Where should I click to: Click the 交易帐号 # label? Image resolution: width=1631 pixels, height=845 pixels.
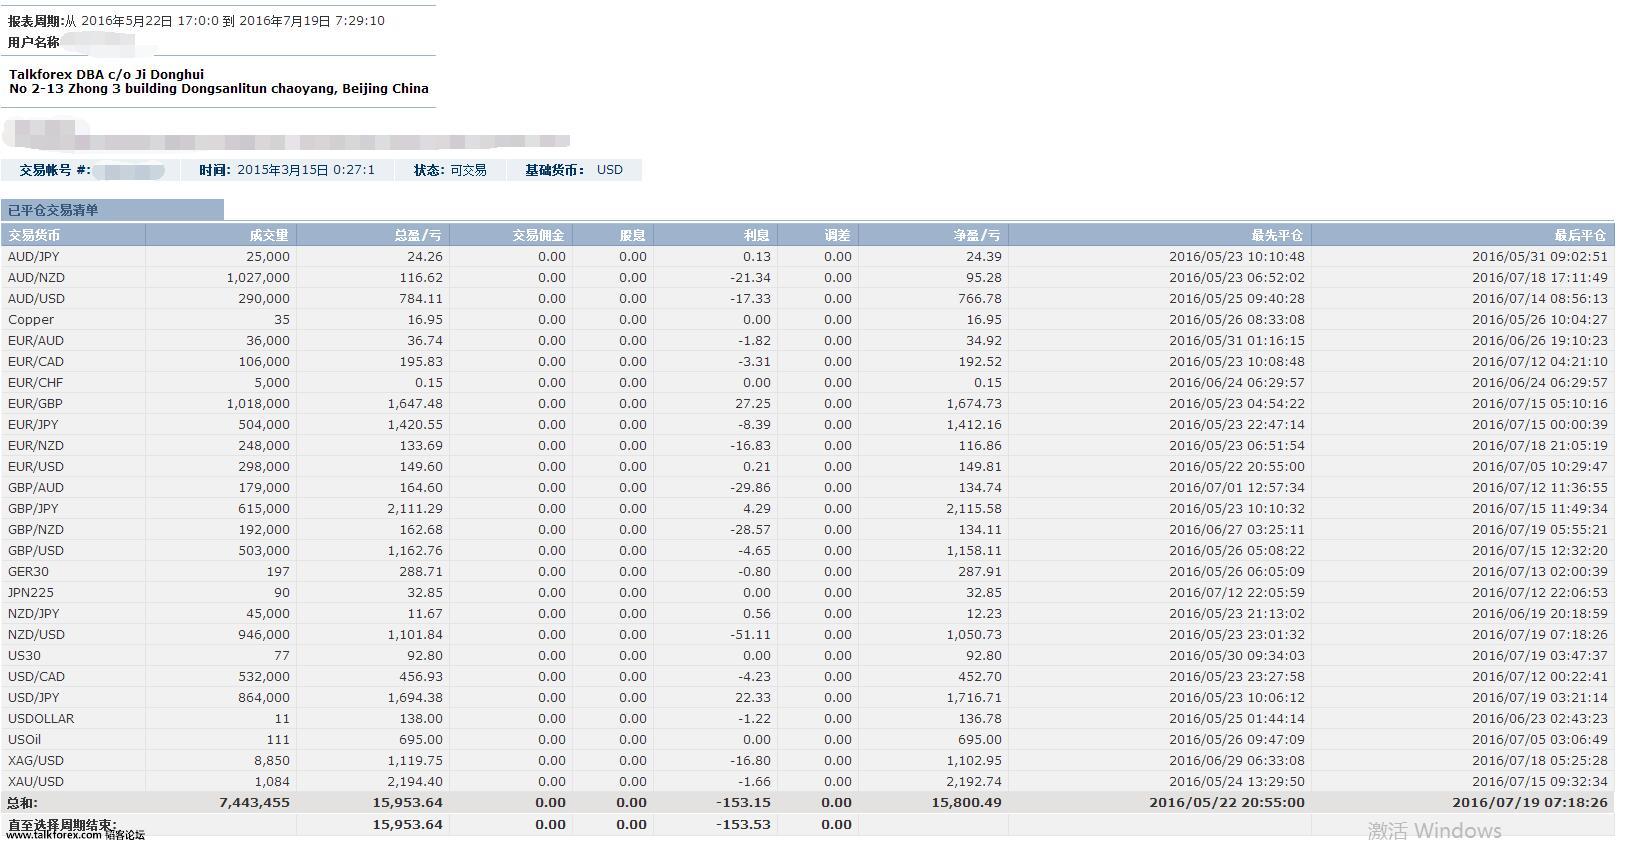click(55, 170)
